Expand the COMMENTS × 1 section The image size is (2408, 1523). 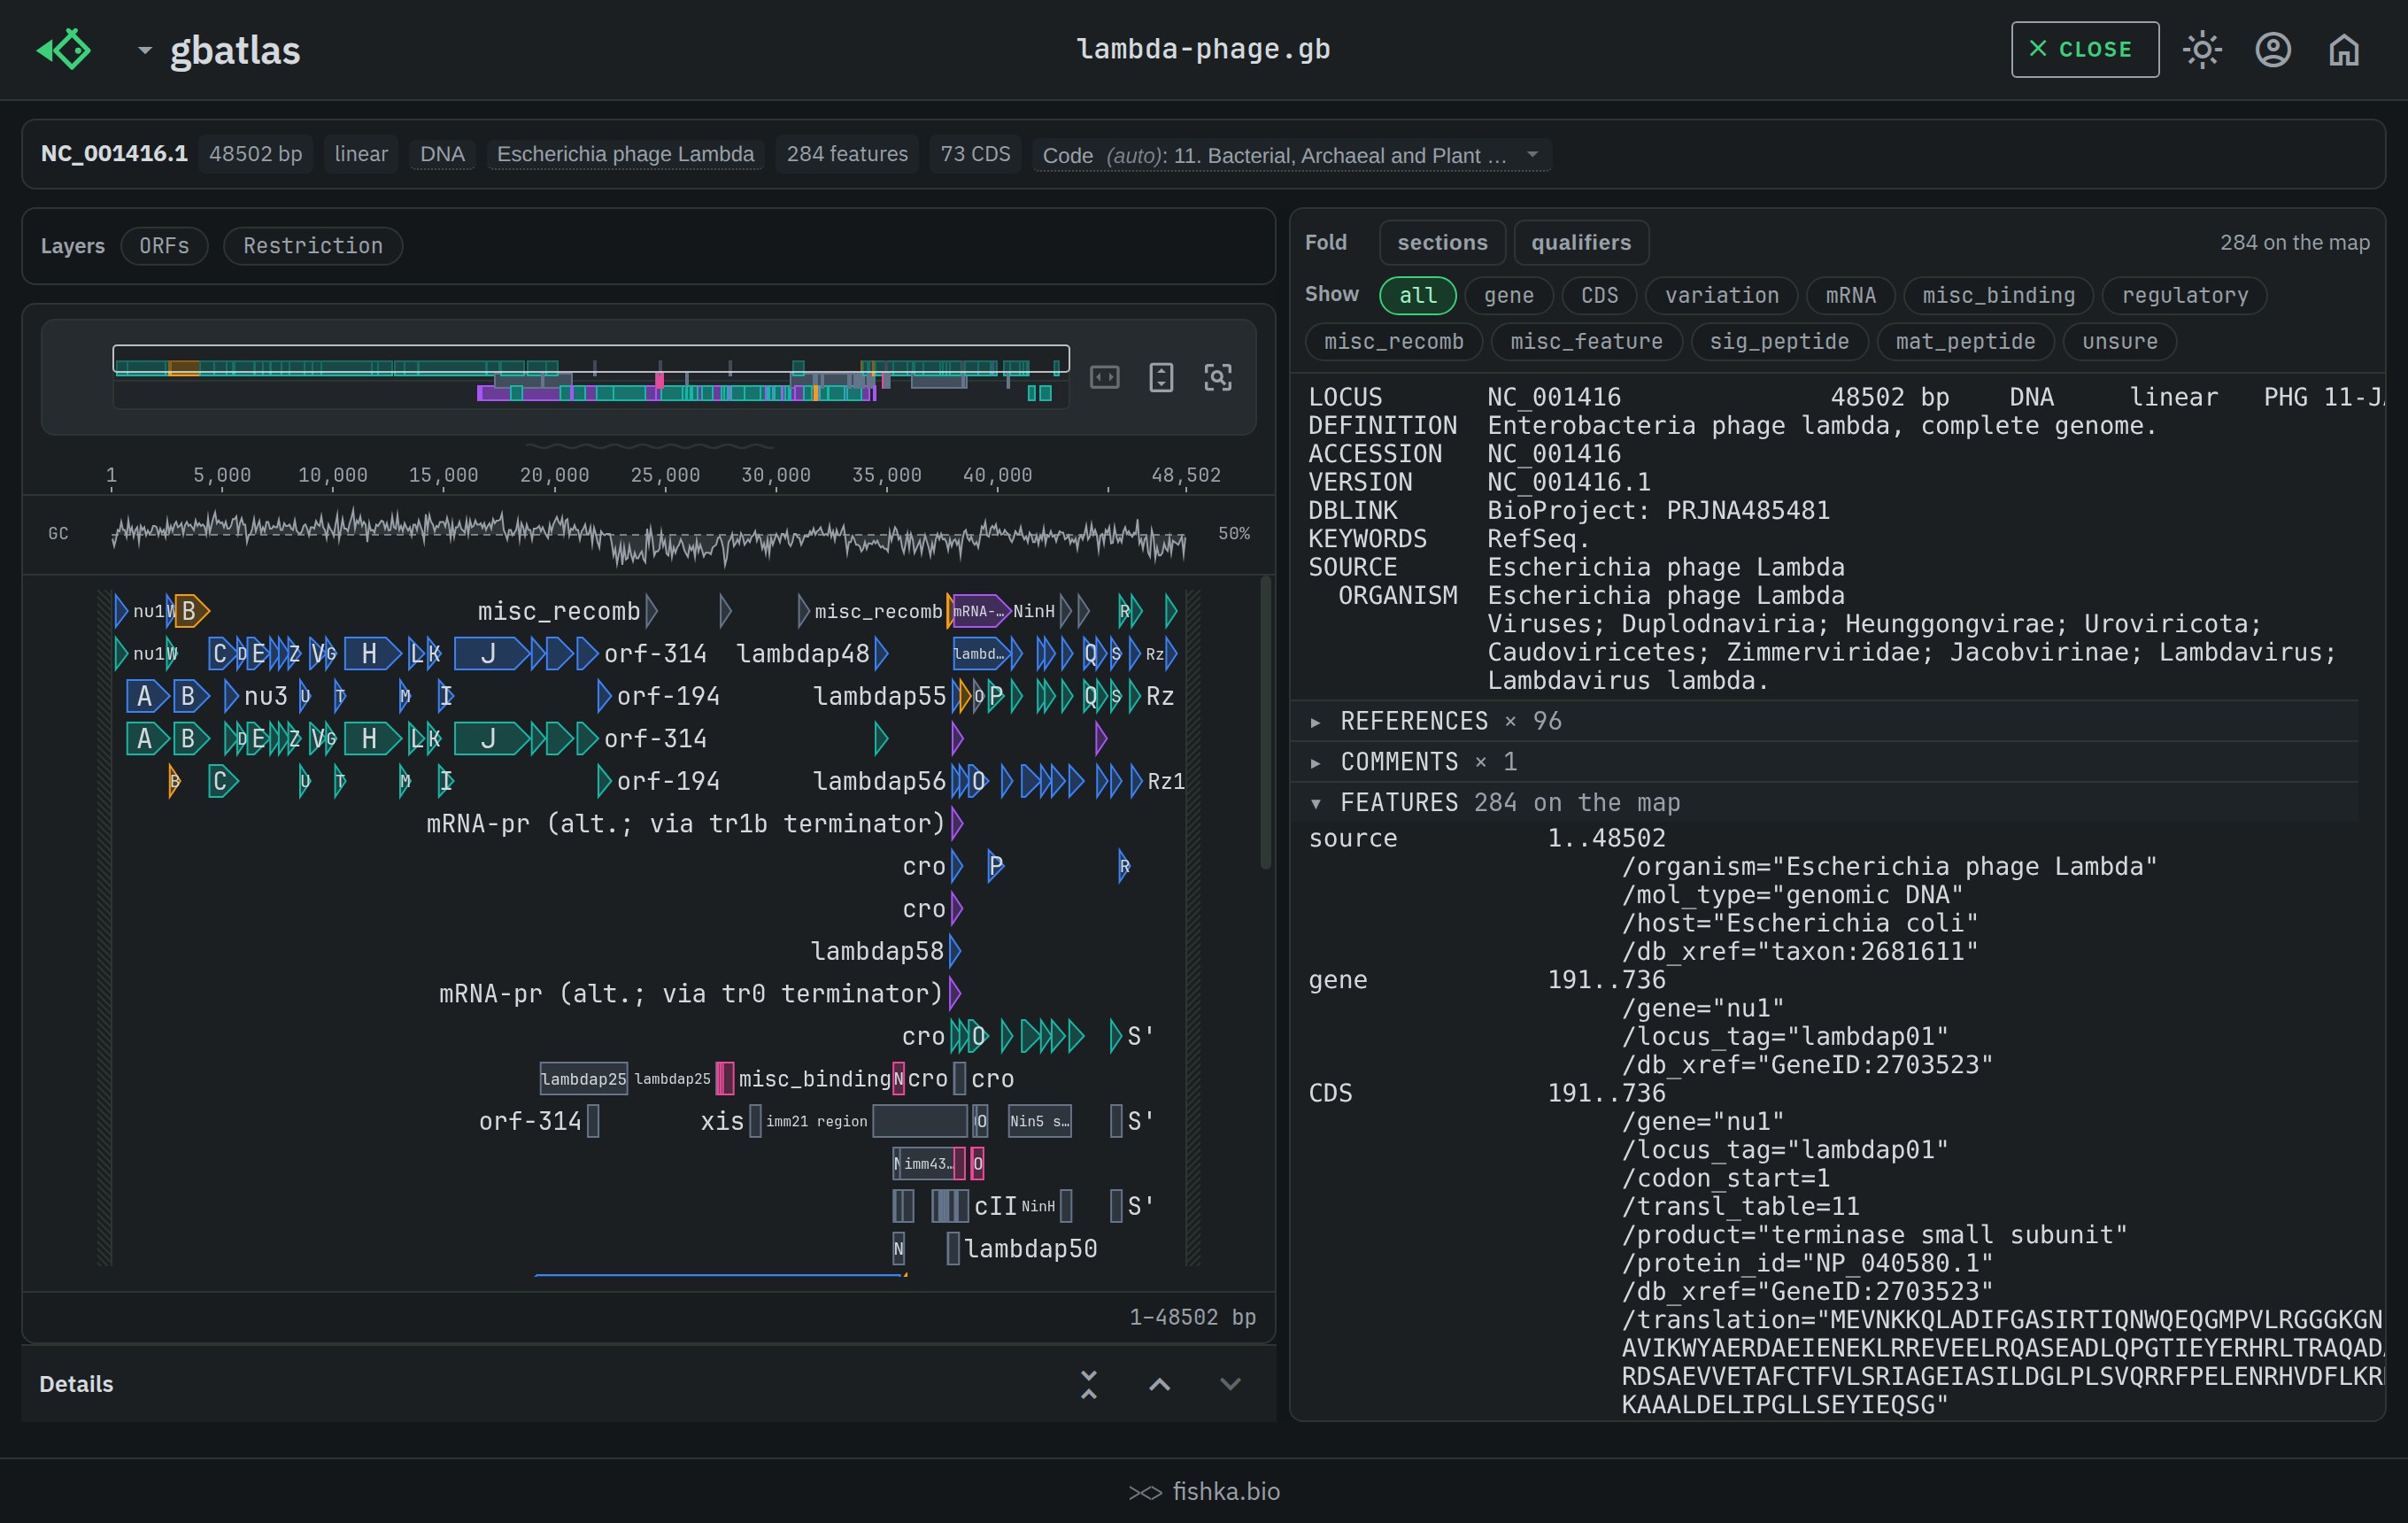1824,762
